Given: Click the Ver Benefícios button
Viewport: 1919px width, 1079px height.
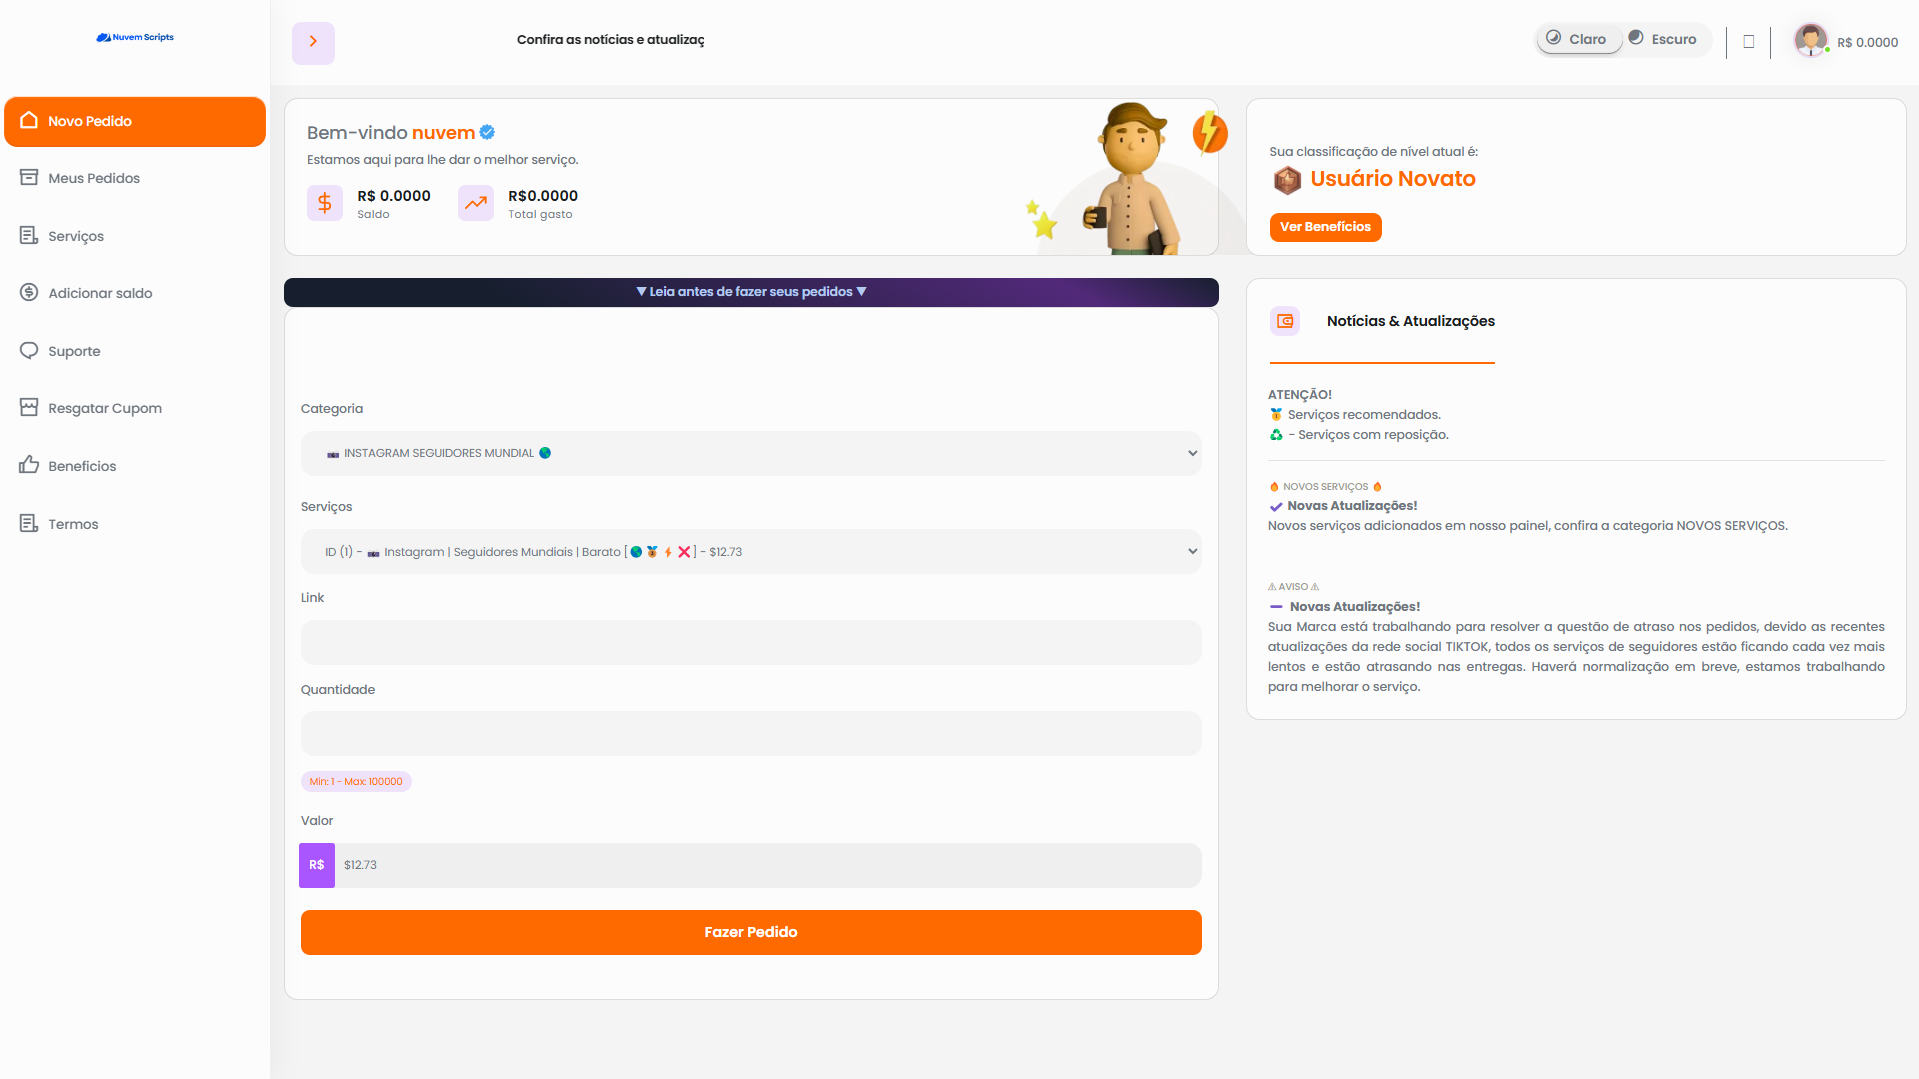Looking at the screenshot, I should pyautogui.click(x=1325, y=227).
